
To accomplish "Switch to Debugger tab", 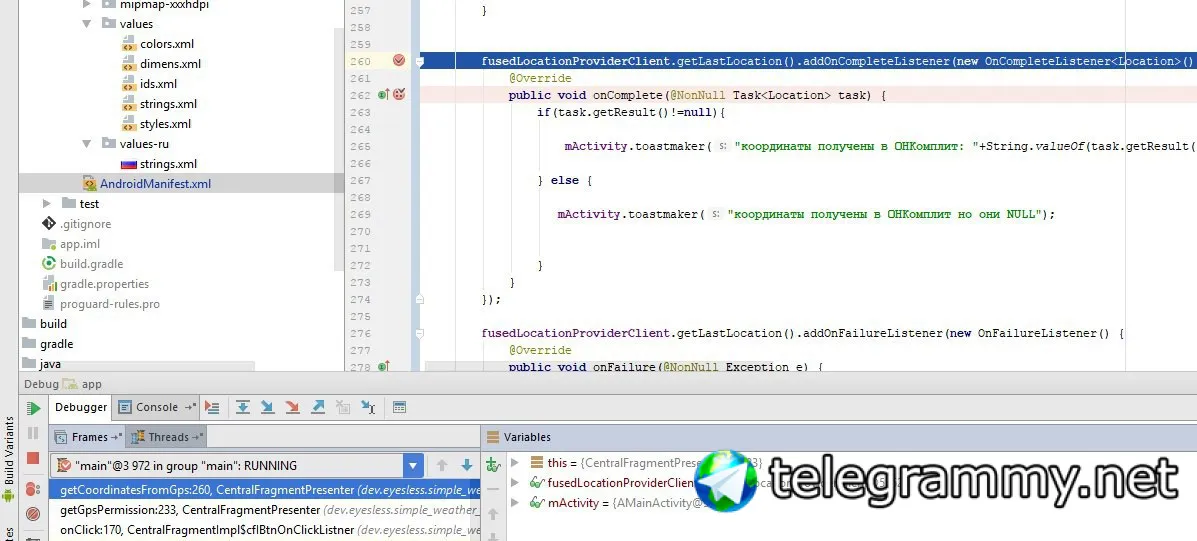I will [80, 407].
